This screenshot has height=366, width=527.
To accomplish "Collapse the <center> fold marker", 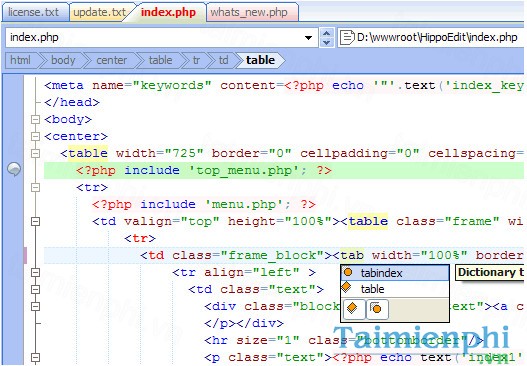I will [35, 136].
